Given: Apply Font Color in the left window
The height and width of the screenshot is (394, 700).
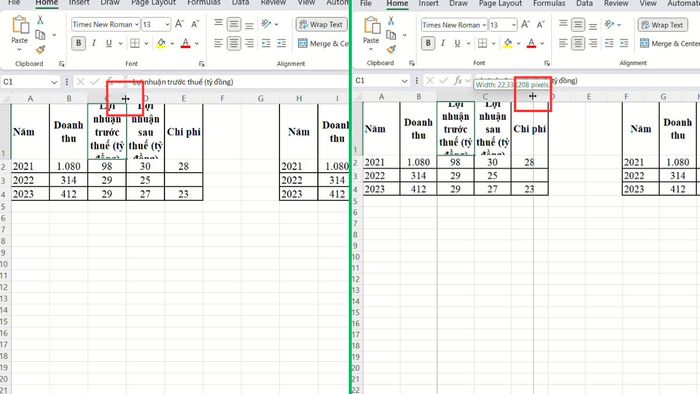Looking at the screenshot, I should 186,43.
